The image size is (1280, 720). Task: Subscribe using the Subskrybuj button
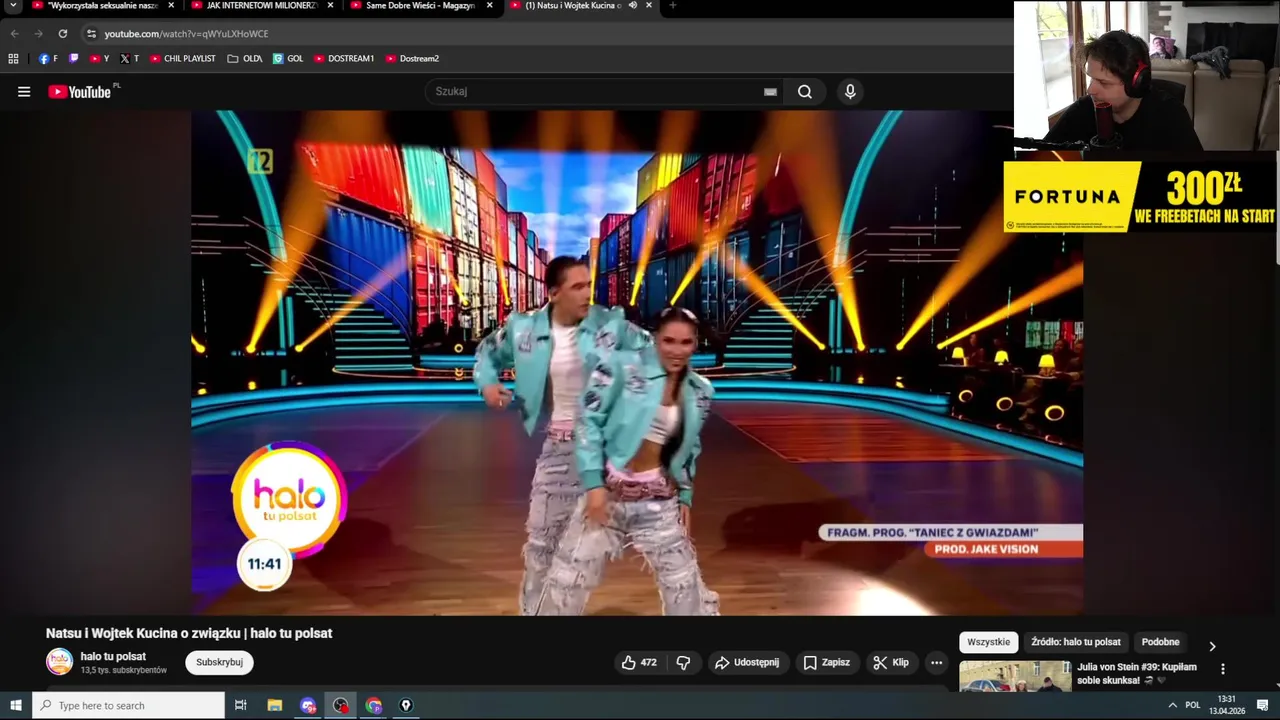[x=219, y=662]
